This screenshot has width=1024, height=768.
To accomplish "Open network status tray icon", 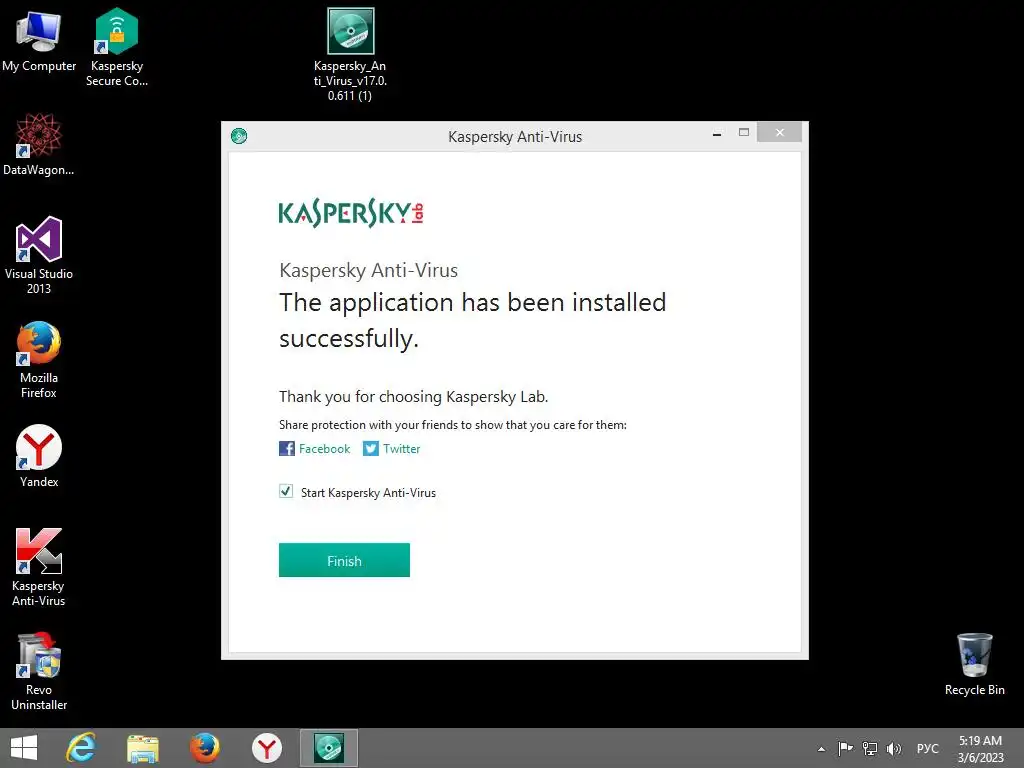I will point(870,748).
